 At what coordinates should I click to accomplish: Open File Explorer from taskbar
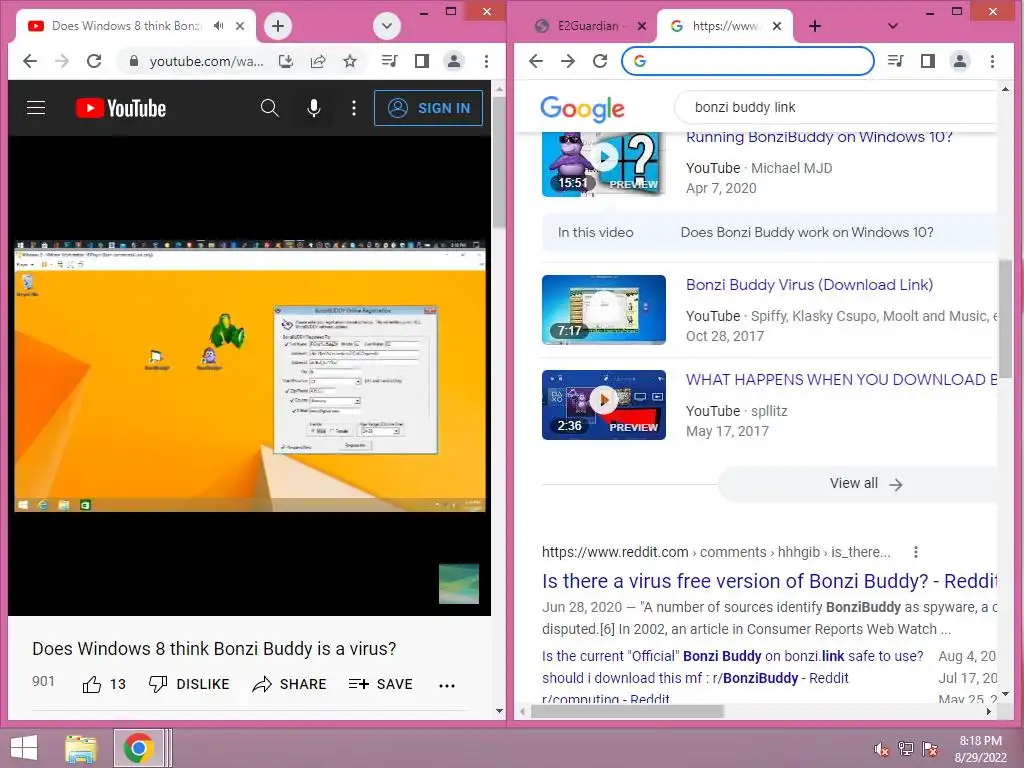[81, 748]
